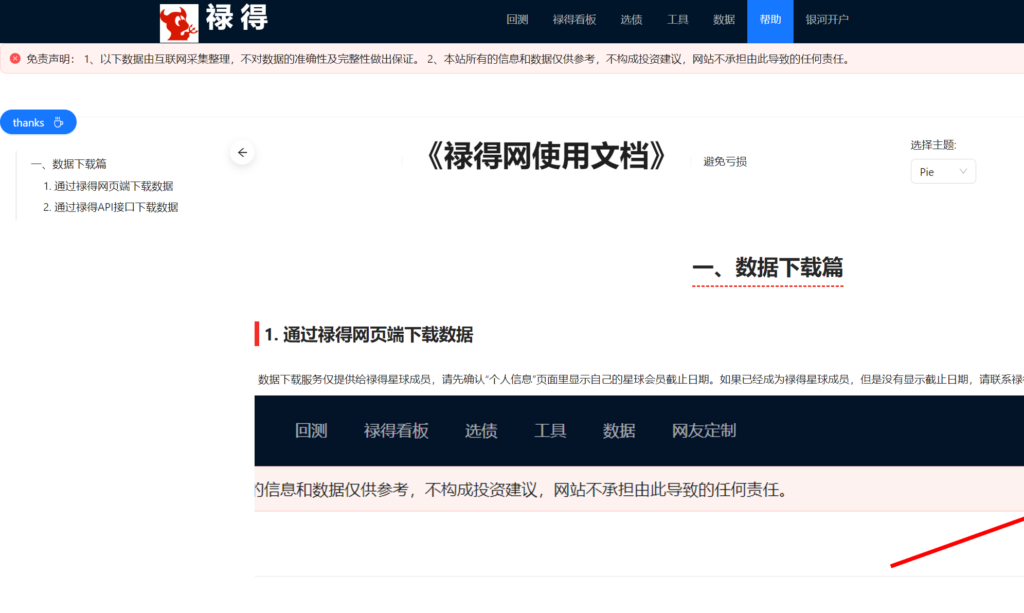Jump to 一、数据下载篇 in the outline
This screenshot has height=613, width=1024.
coord(69,164)
